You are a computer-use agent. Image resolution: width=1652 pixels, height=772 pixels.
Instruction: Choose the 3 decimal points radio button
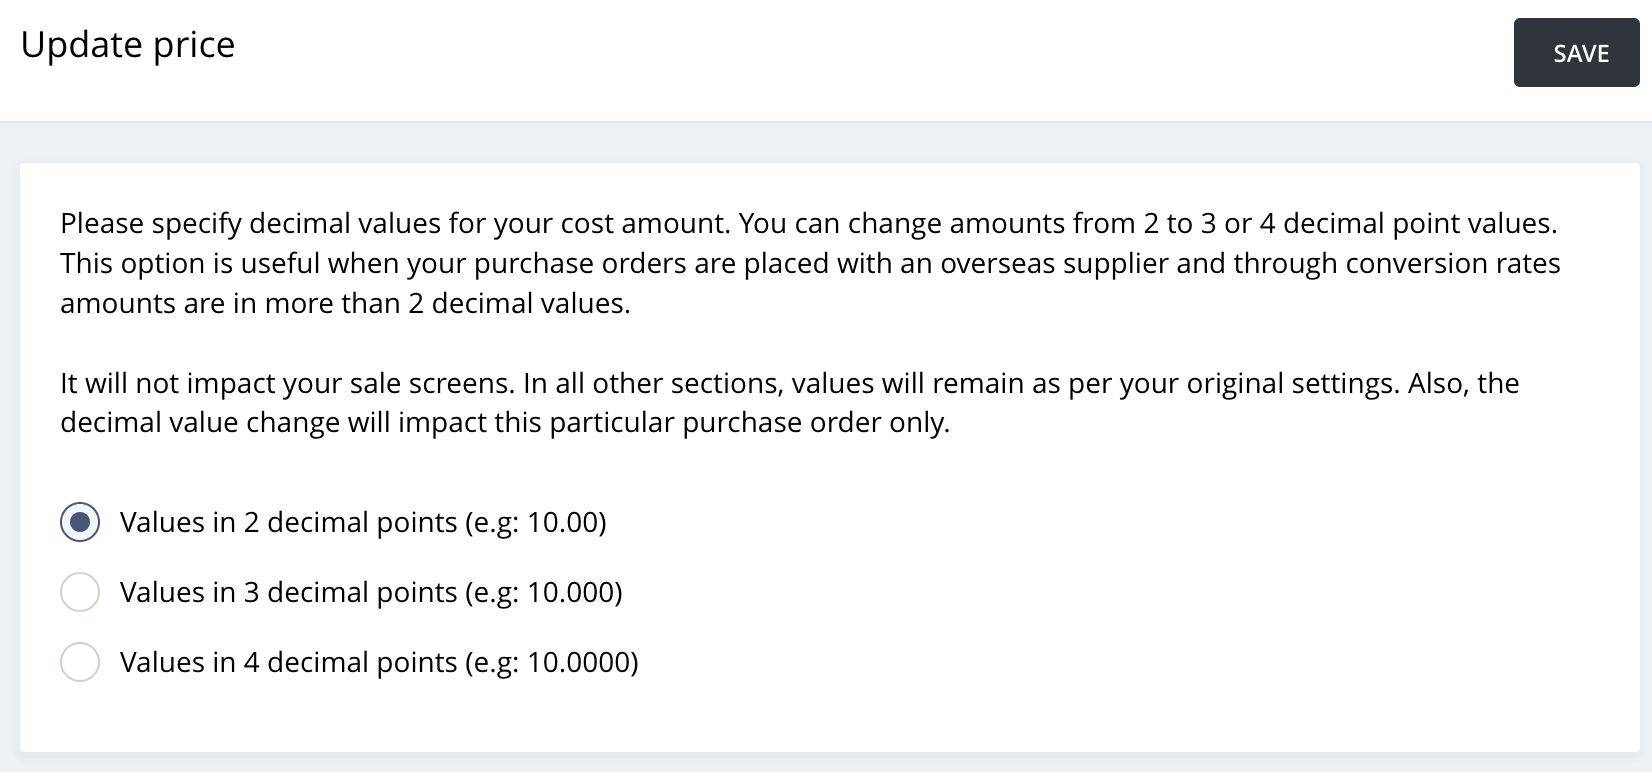(x=80, y=592)
